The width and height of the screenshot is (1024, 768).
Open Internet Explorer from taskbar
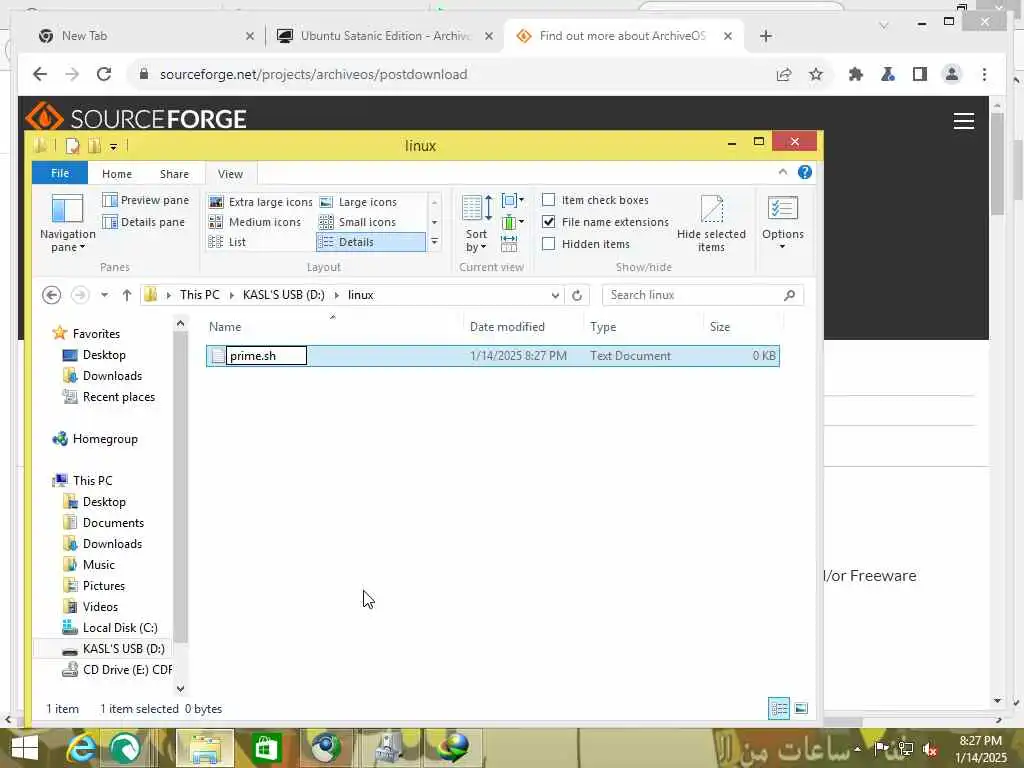coord(81,748)
